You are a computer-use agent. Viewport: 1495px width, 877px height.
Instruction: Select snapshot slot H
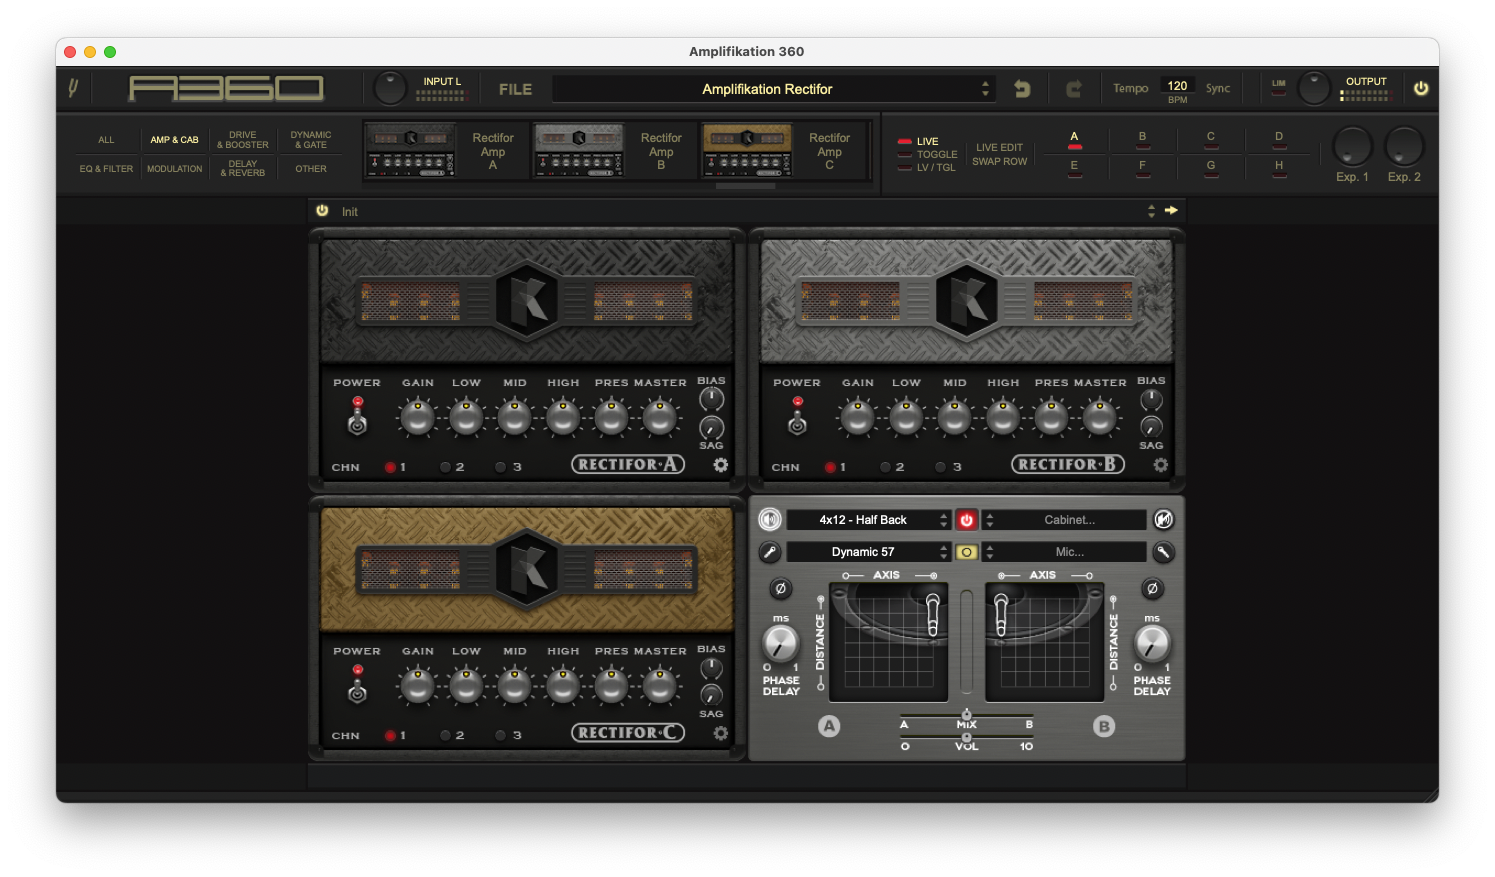point(1279,169)
